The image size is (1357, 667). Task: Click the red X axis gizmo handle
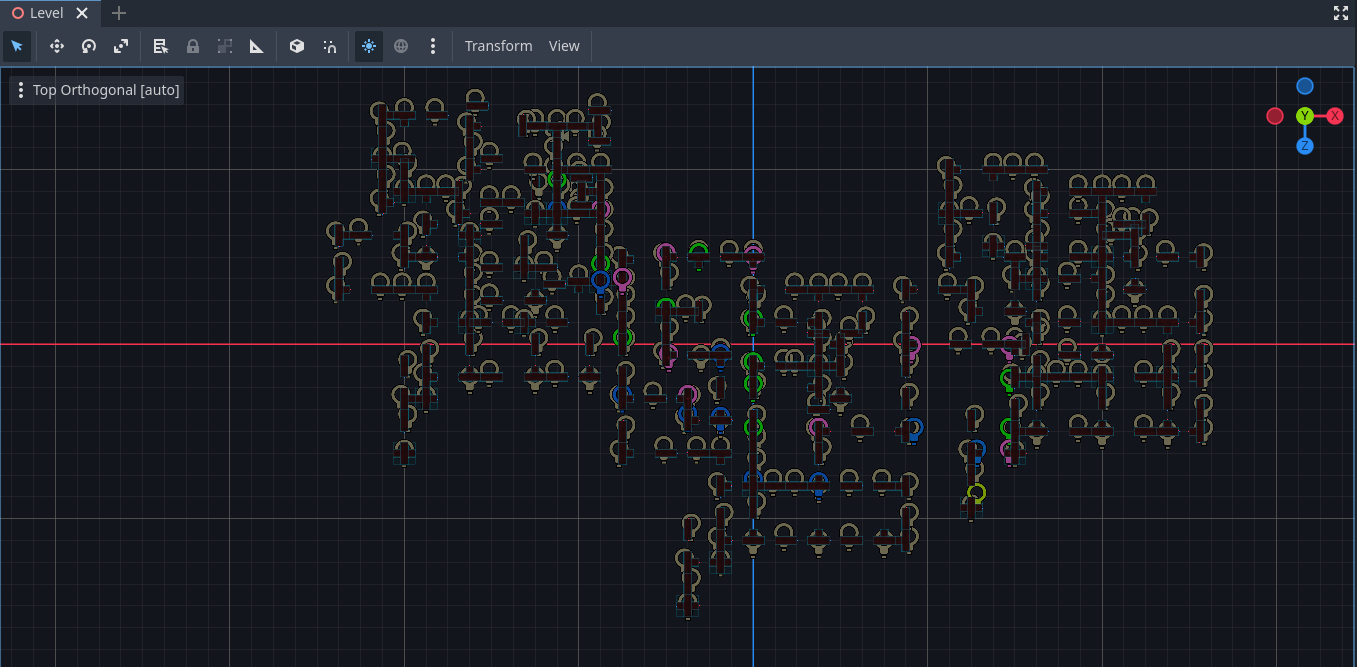tap(1335, 116)
